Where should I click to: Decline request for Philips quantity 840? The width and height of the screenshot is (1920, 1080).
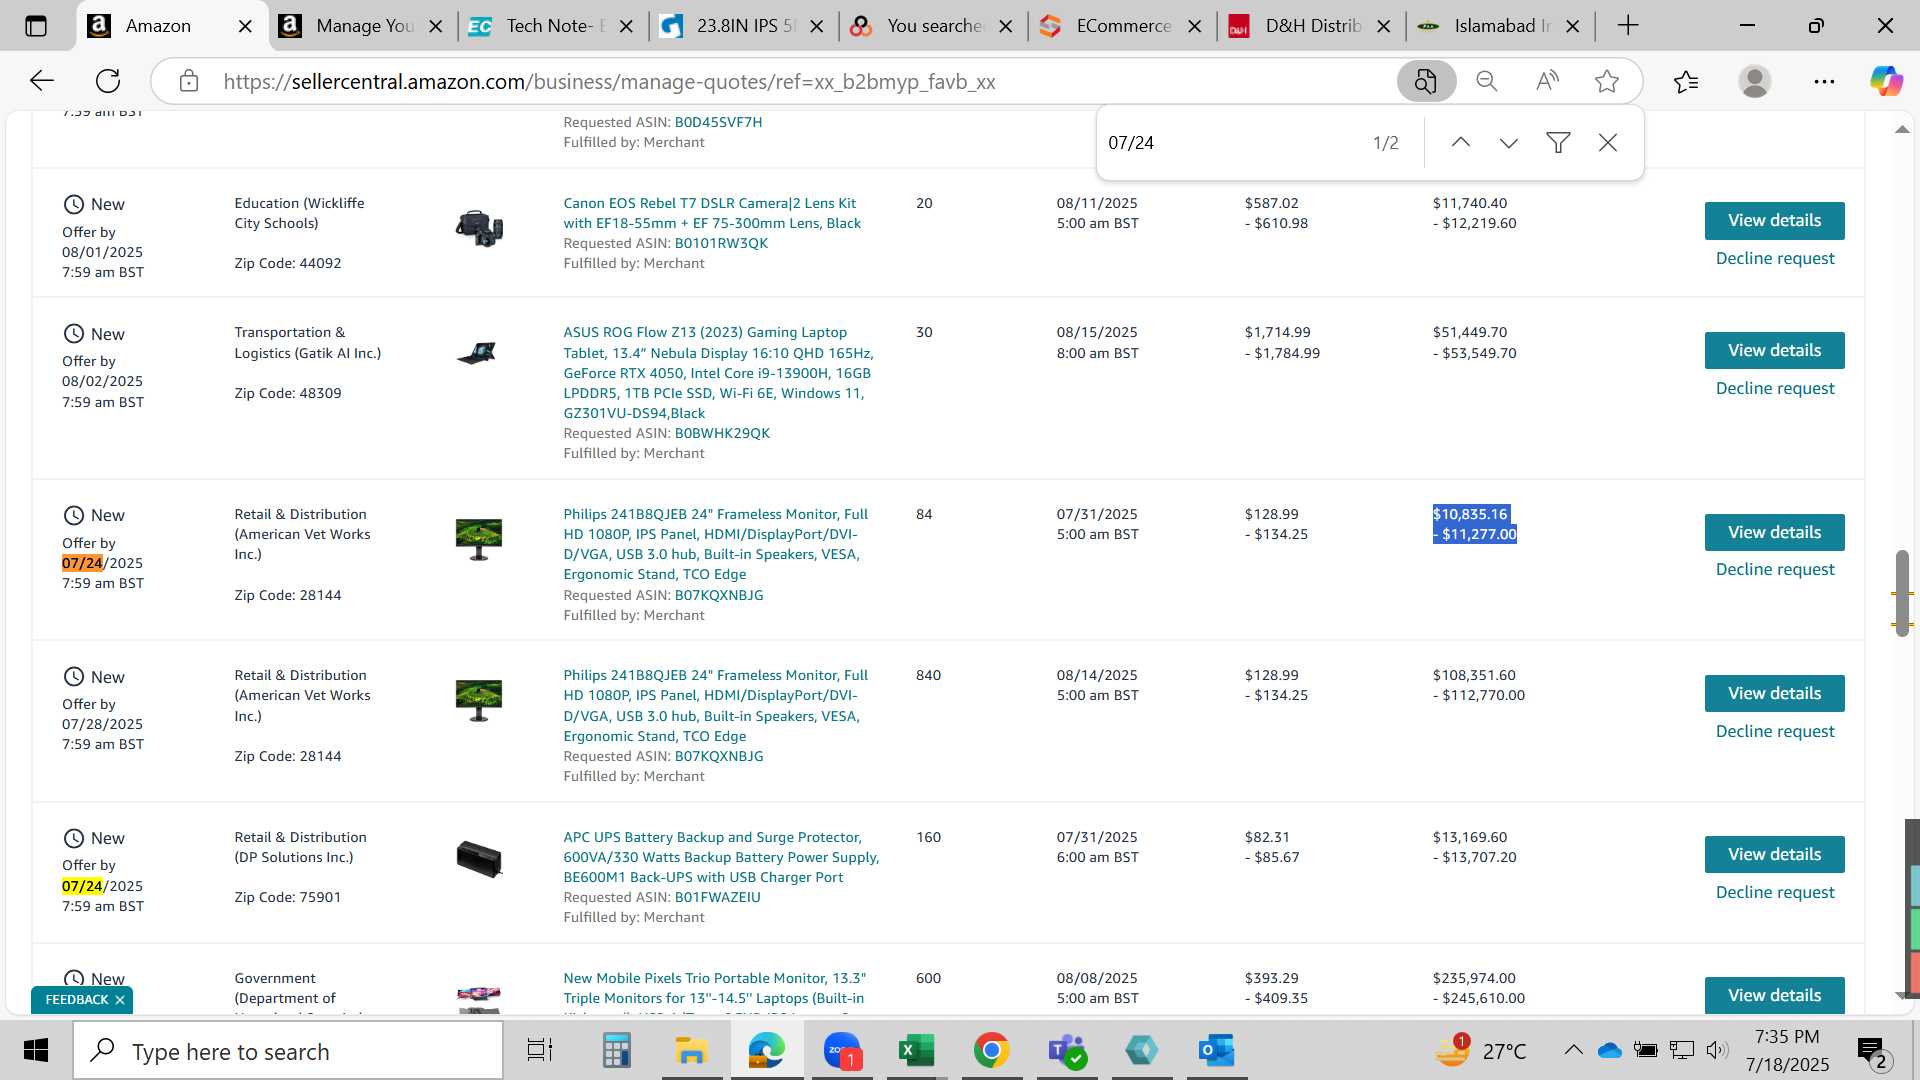tap(1775, 732)
